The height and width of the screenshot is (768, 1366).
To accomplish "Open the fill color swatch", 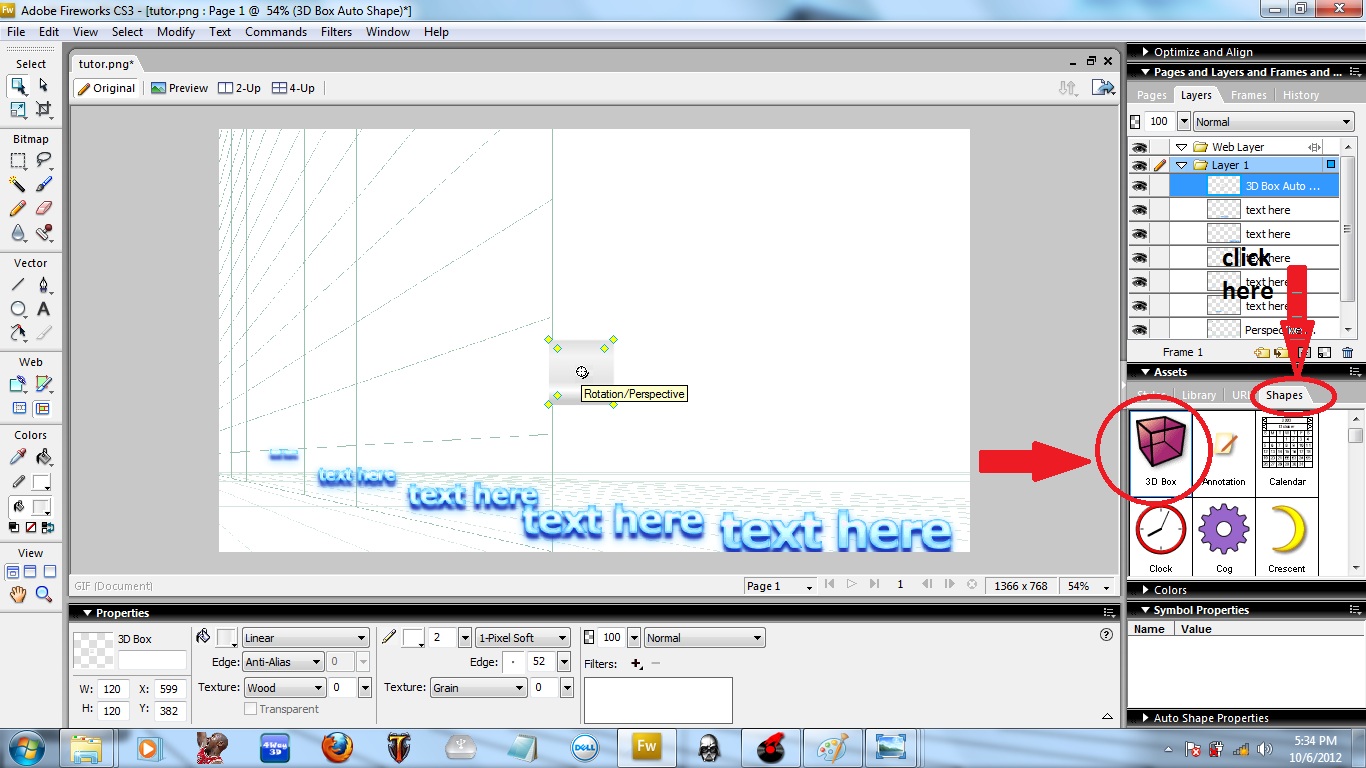I will point(227,637).
